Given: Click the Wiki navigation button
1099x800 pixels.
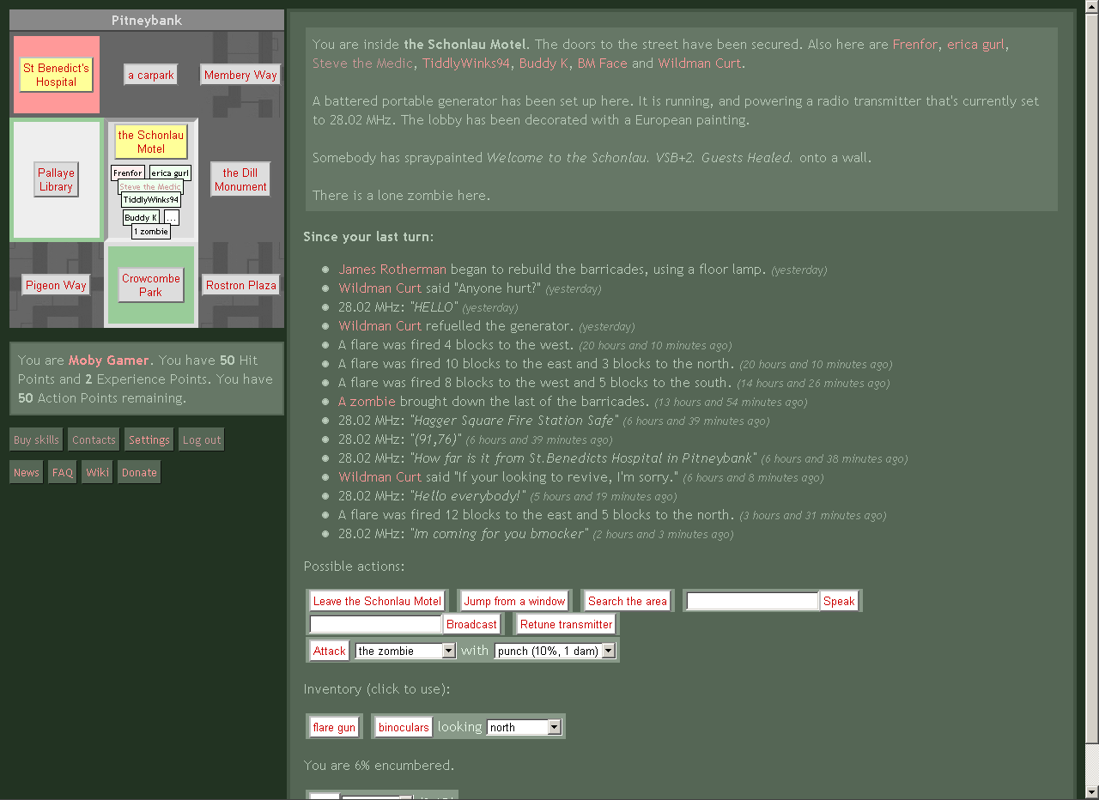Looking at the screenshot, I should click(x=97, y=472).
